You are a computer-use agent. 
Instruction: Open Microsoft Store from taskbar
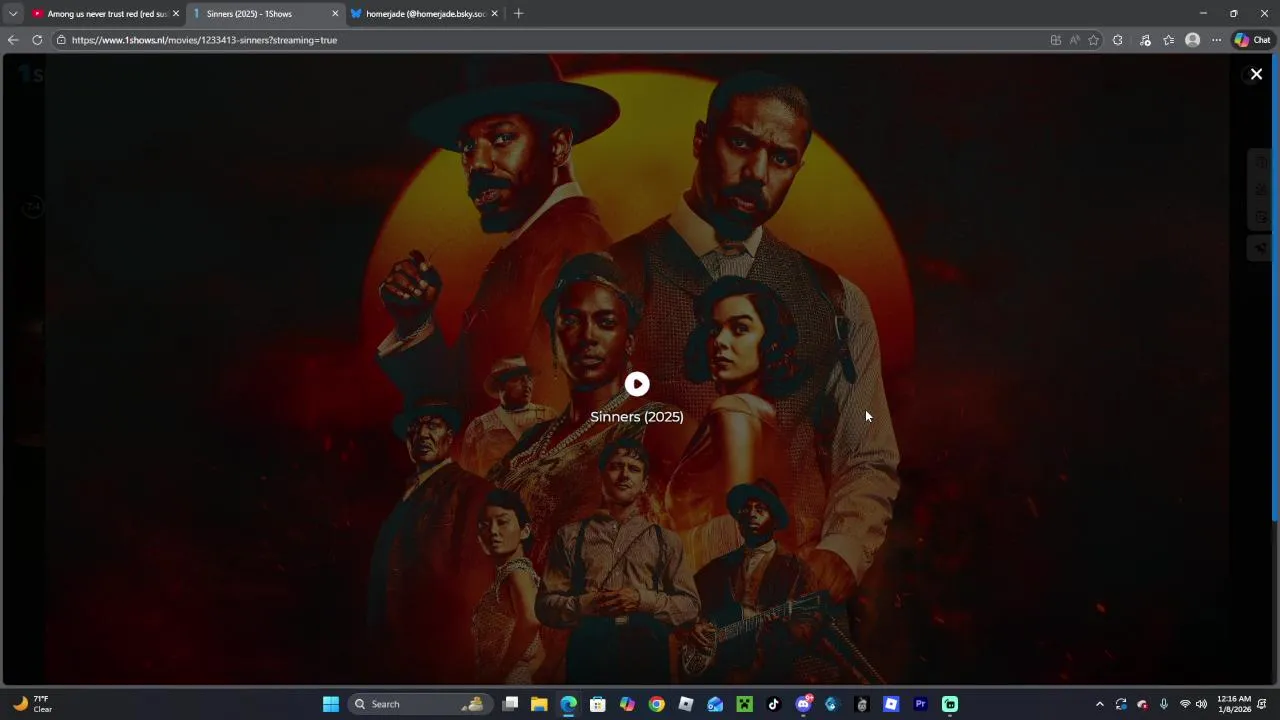[598, 704]
